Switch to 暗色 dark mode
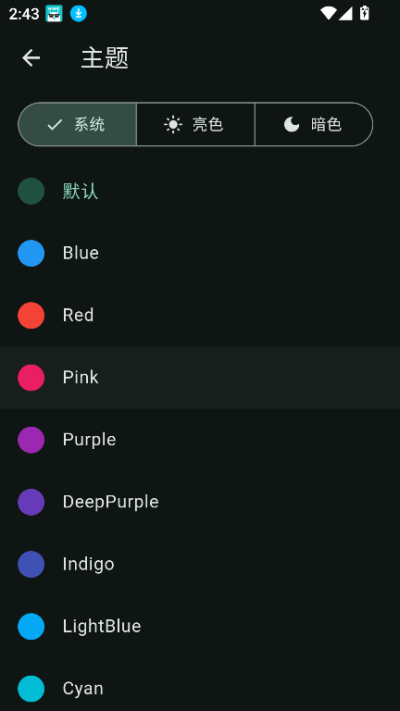Screen dimensions: 400x711 point(314,124)
